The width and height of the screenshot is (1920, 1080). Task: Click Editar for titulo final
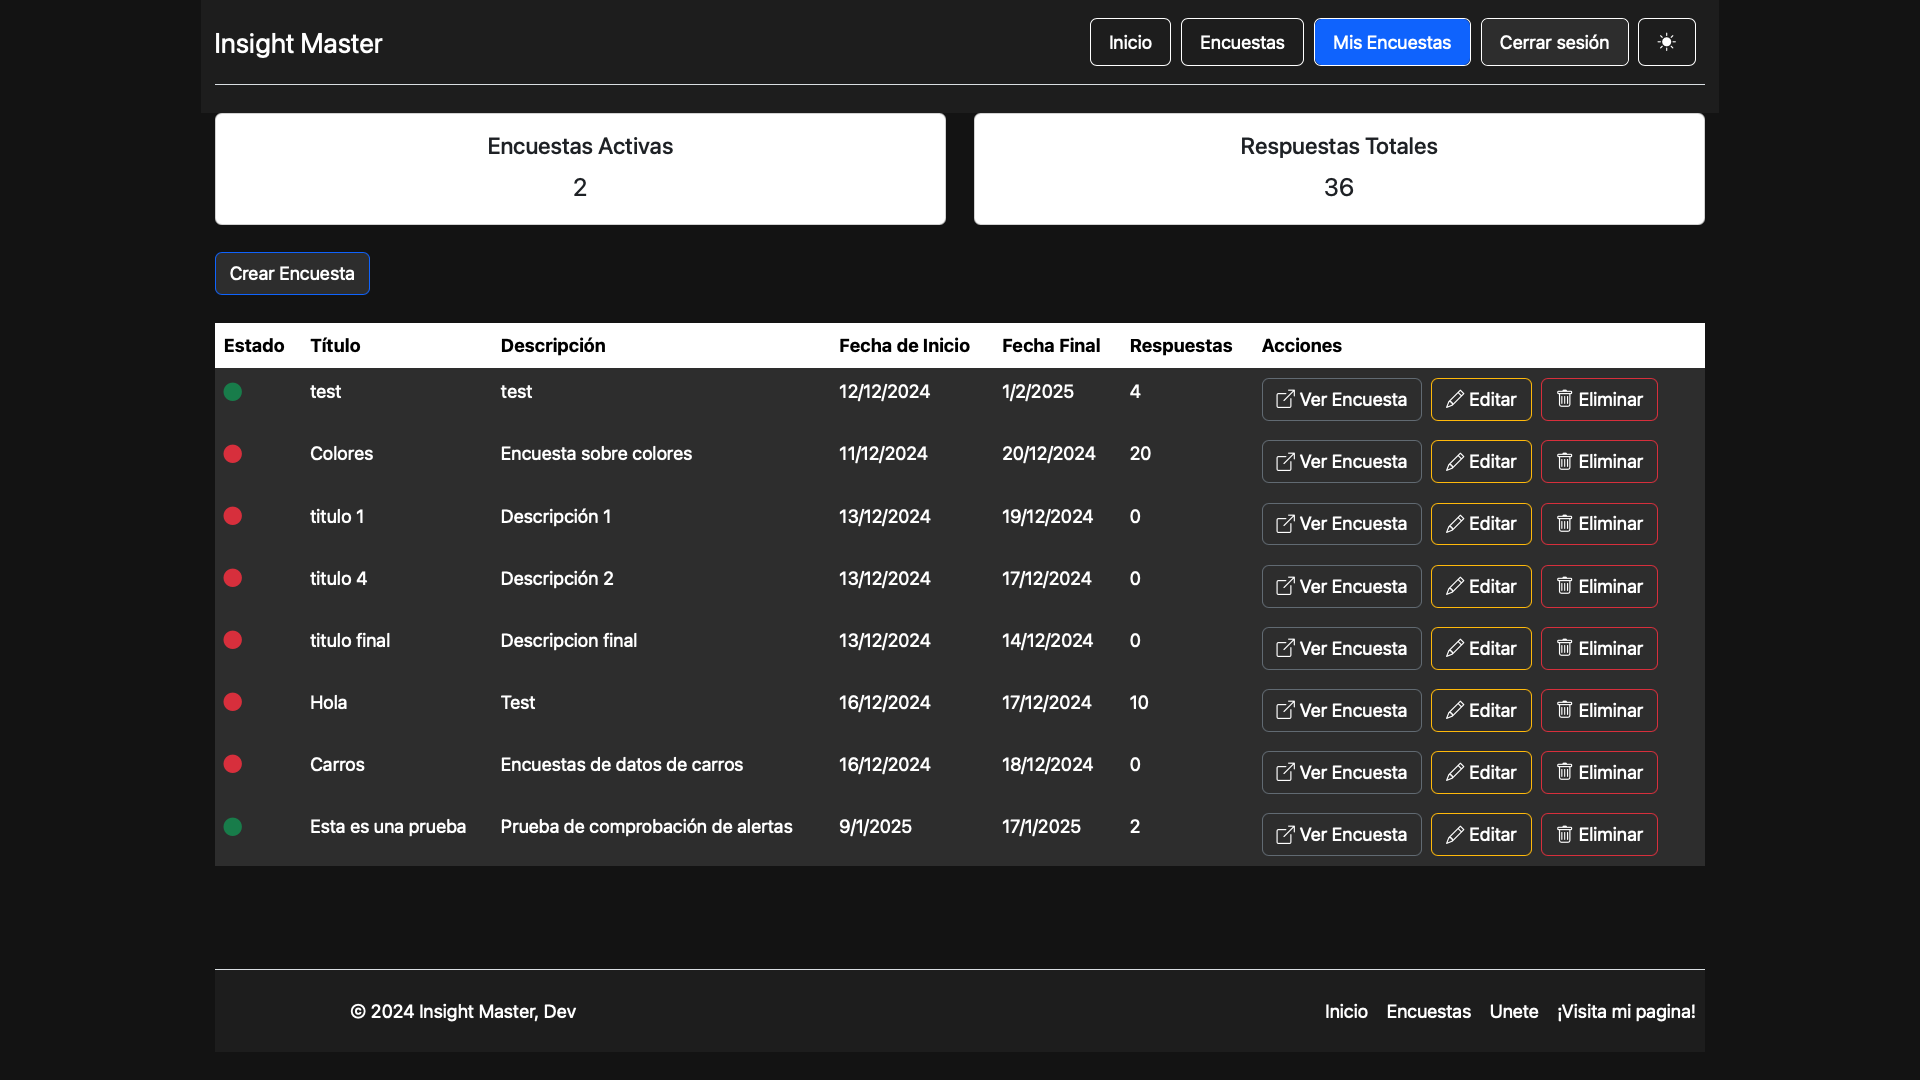pos(1481,648)
